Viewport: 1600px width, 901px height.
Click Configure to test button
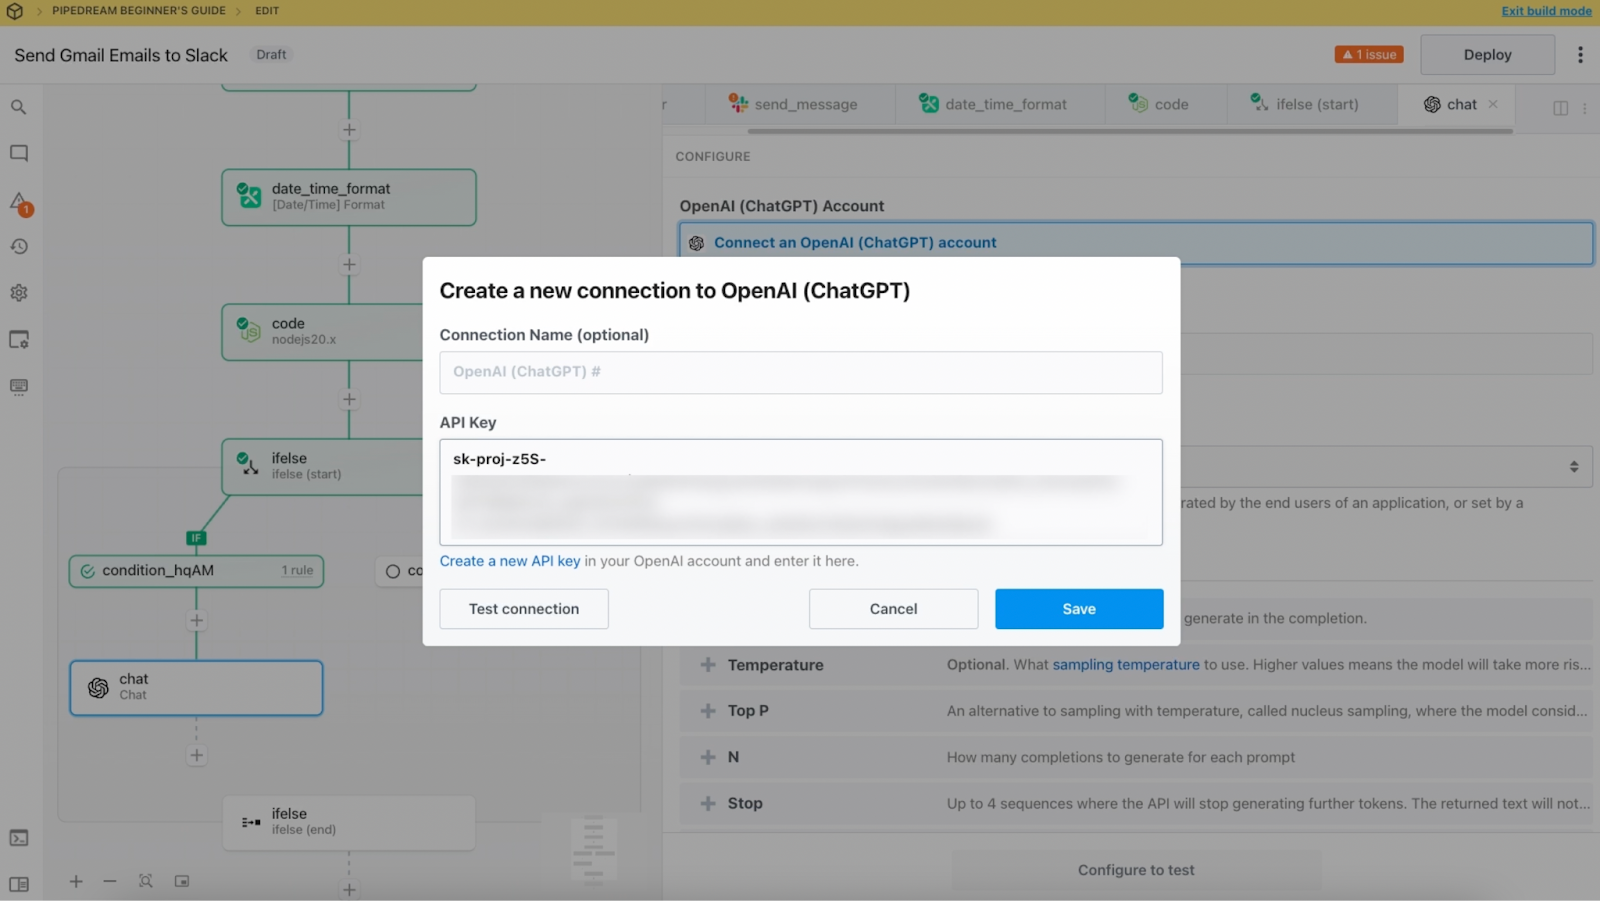click(x=1136, y=871)
